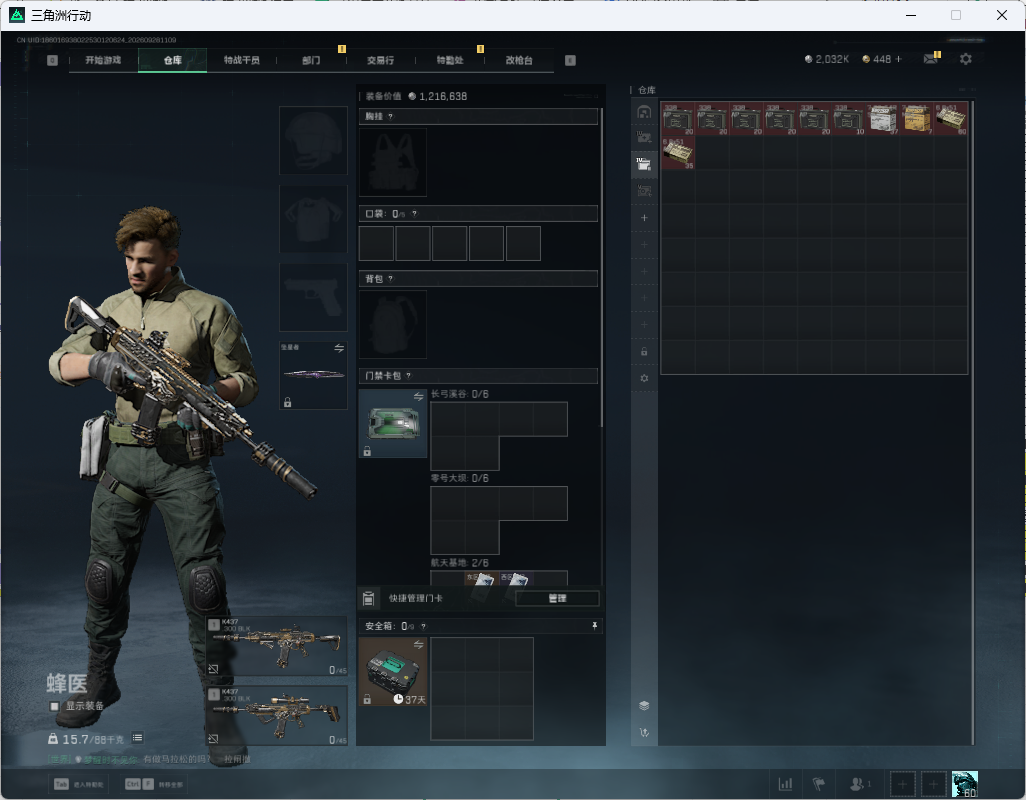Viewport: 1026px width, 800px height.
Task: Select second K437 scoped rifle slot
Action: click(x=277, y=716)
